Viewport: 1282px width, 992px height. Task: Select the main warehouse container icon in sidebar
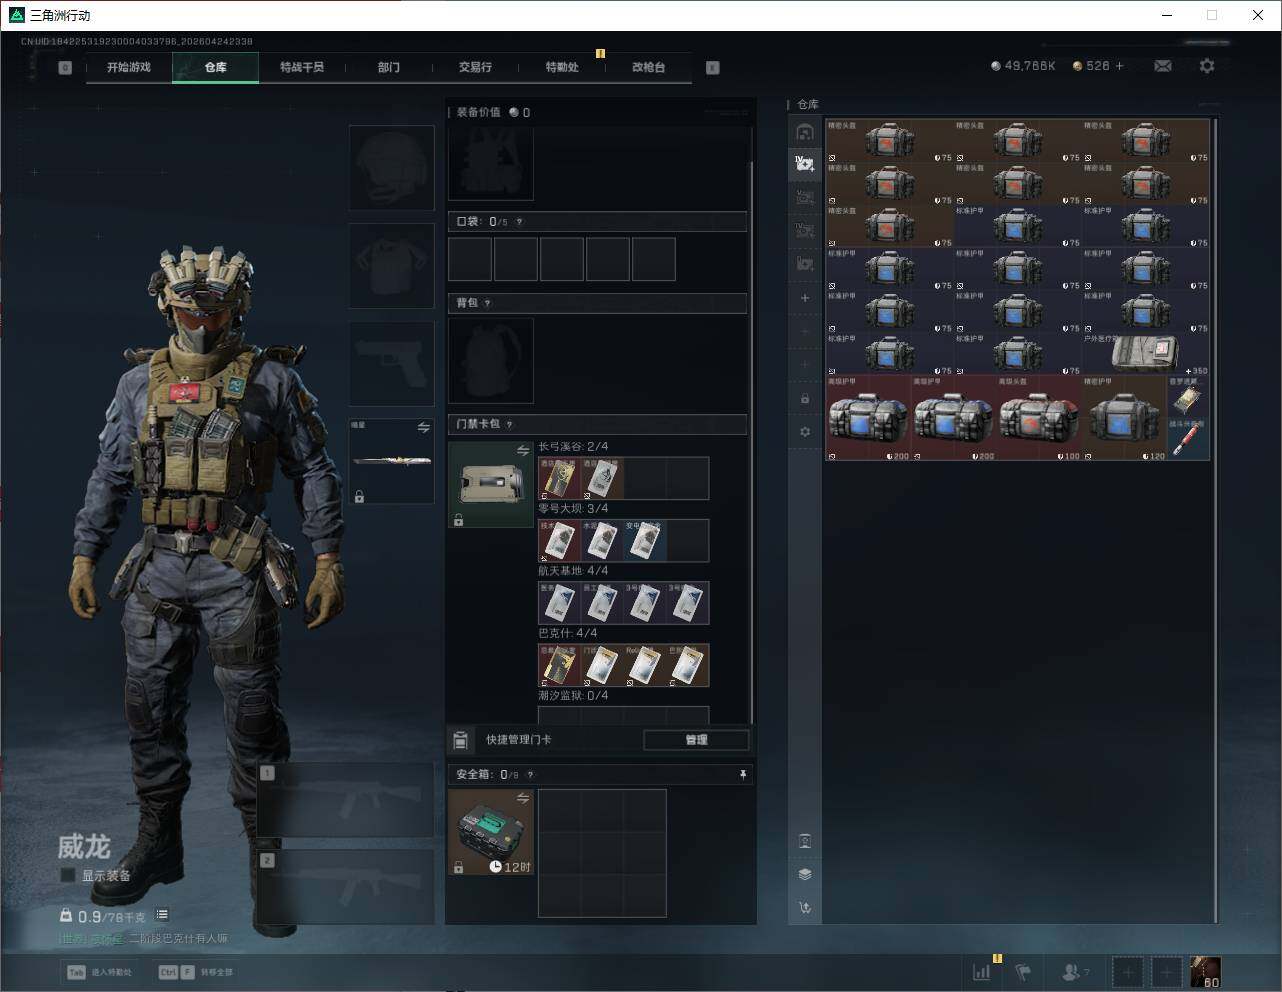[805, 132]
